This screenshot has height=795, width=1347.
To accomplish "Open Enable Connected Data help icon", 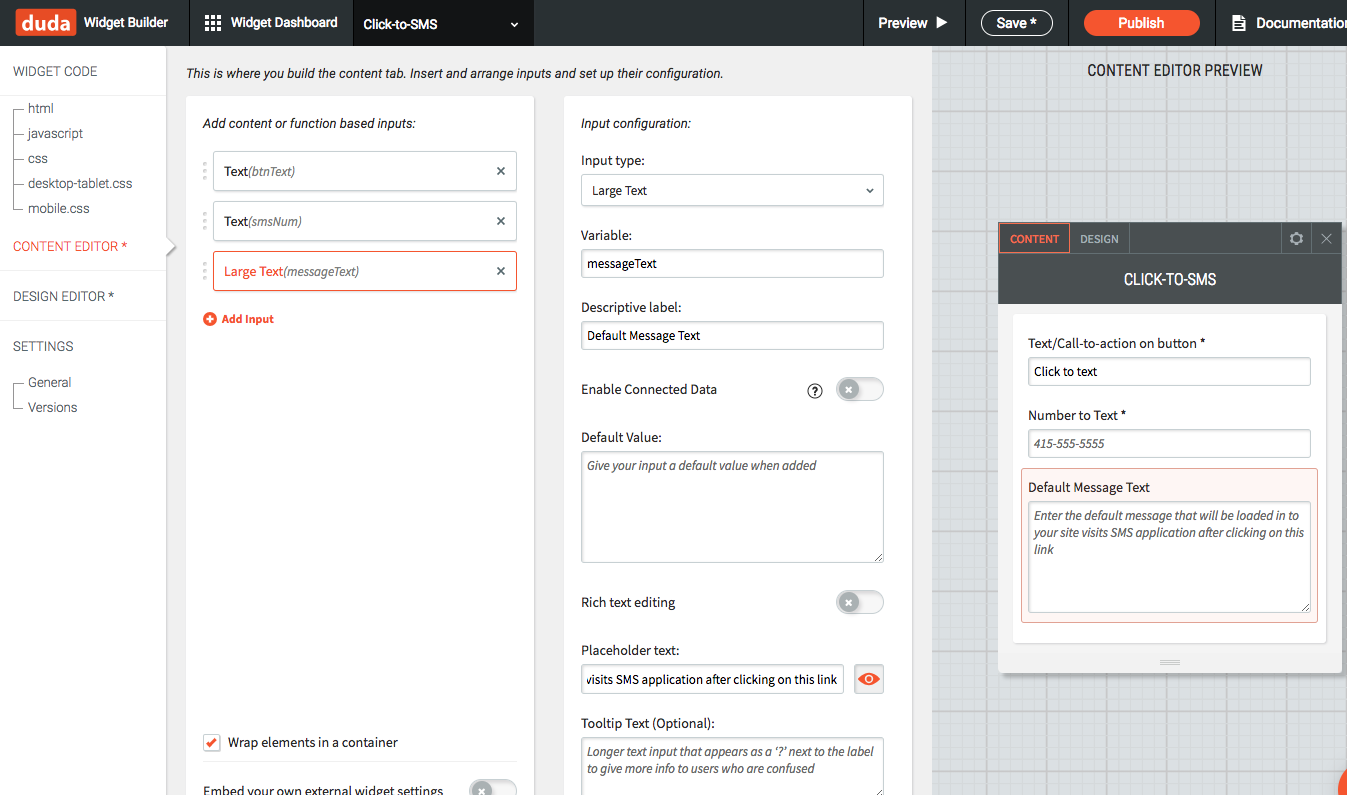I will coord(815,390).
